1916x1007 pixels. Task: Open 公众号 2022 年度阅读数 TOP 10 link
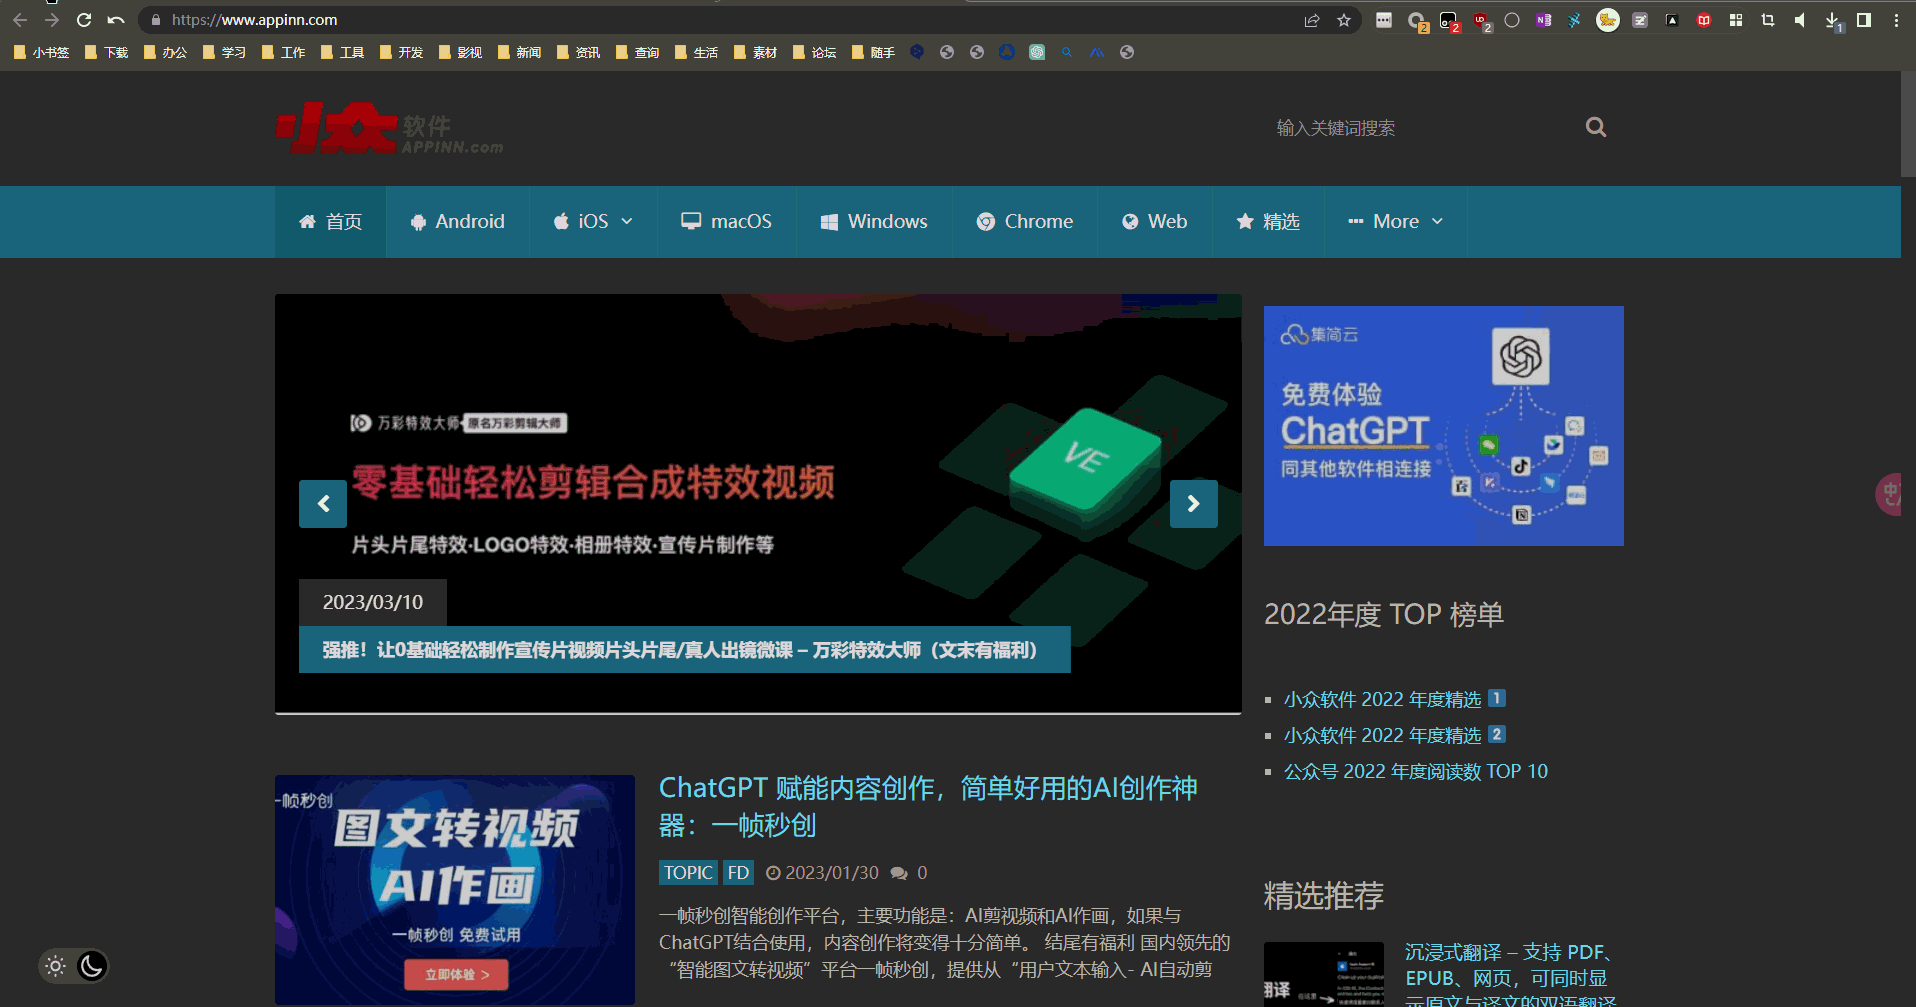(x=1415, y=771)
